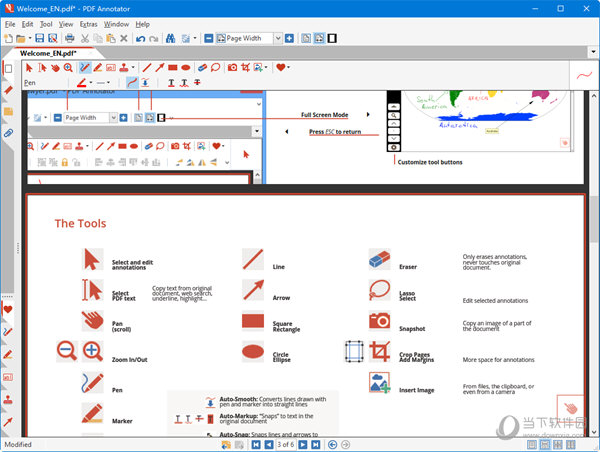Select the Ellipse shape tool

coord(186,68)
